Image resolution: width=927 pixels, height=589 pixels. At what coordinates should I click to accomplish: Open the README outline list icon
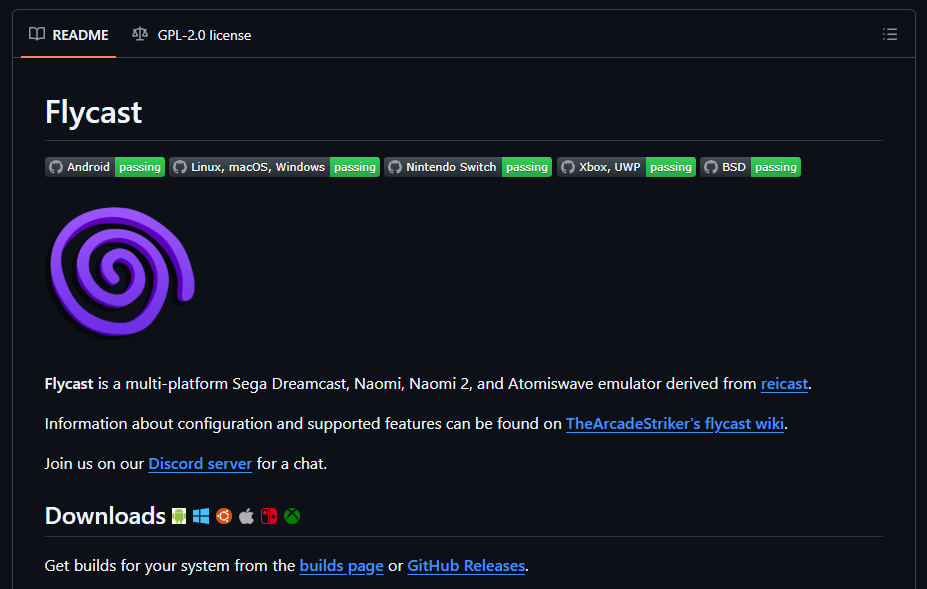890,34
